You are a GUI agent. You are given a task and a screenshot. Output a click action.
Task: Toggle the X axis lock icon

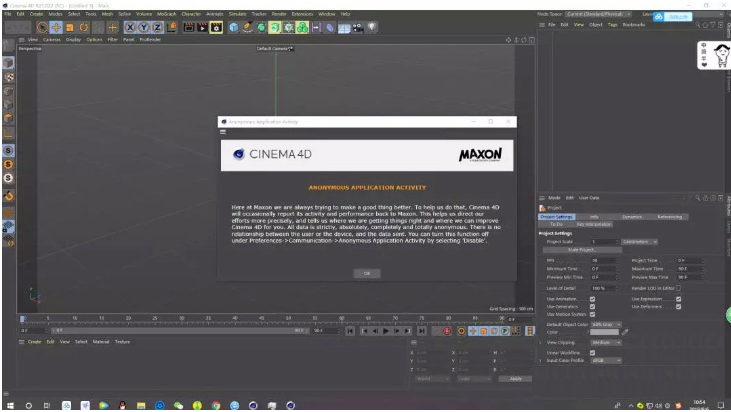[130, 29]
